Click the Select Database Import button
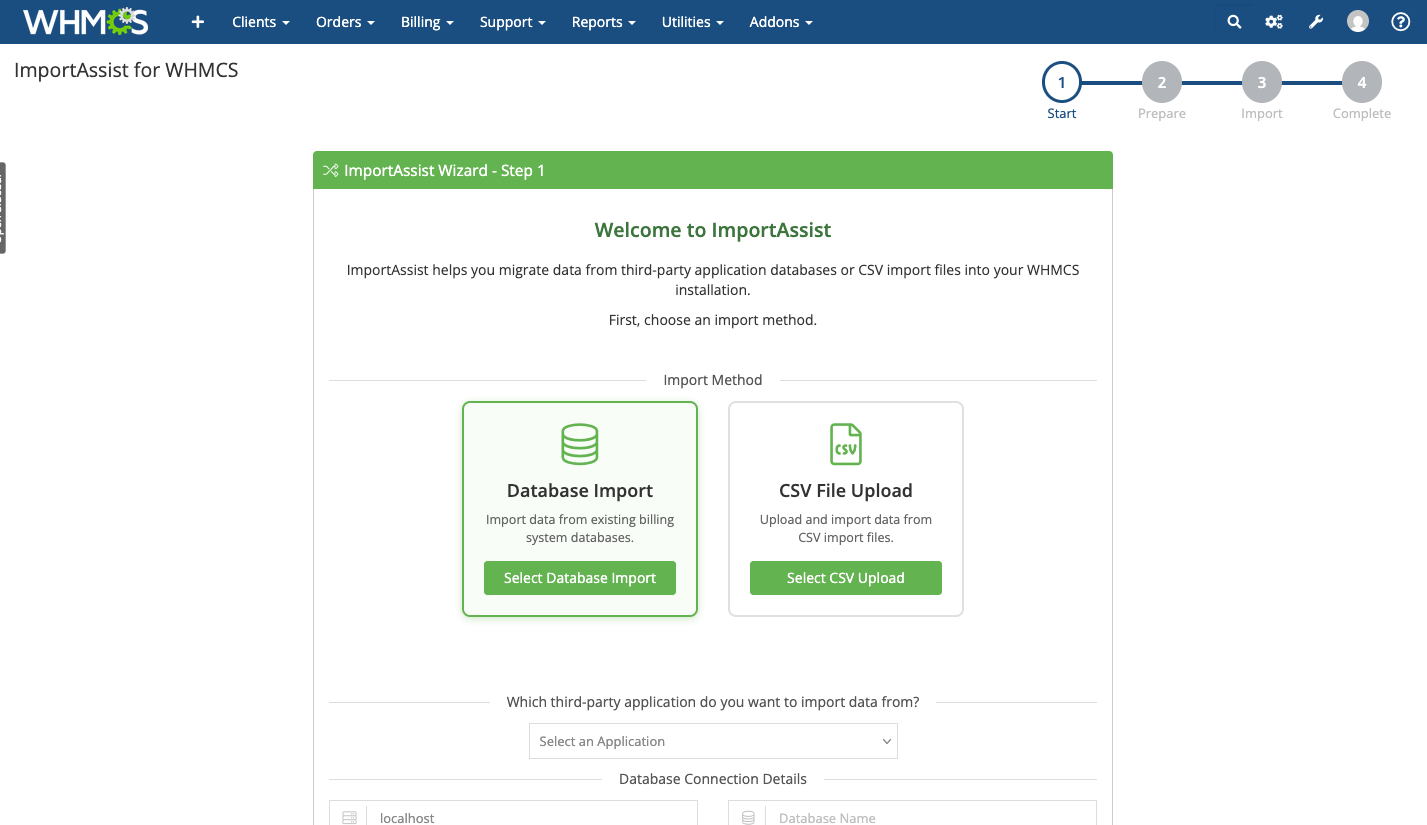The height and width of the screenshot is (825, 1427). click(580, 578)
